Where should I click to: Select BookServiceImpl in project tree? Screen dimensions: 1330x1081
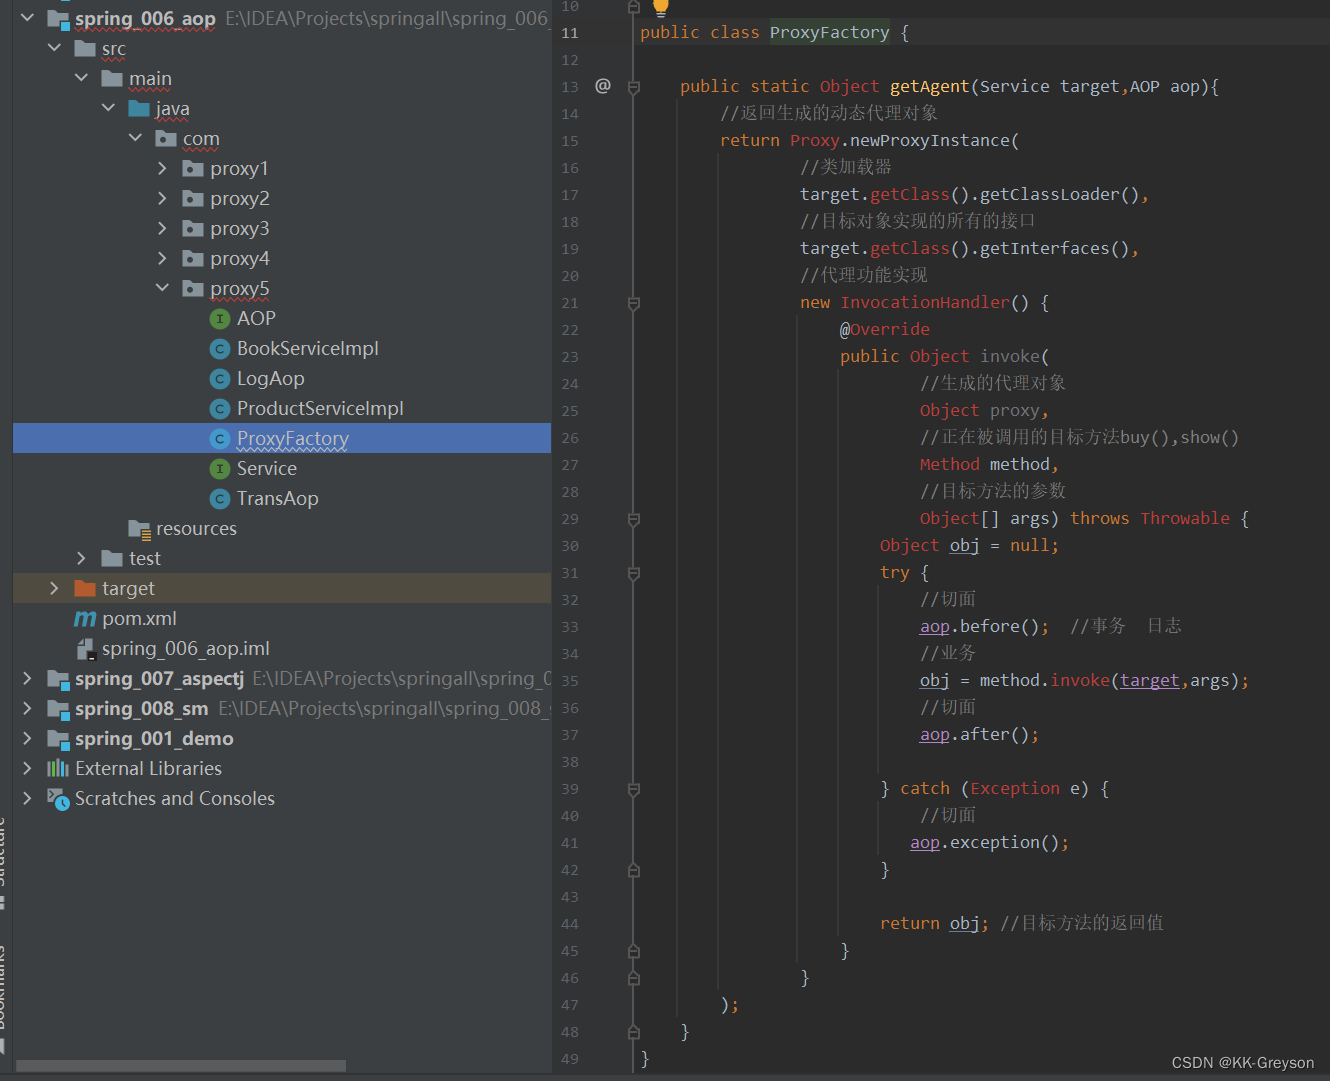(x=282, y=348)
